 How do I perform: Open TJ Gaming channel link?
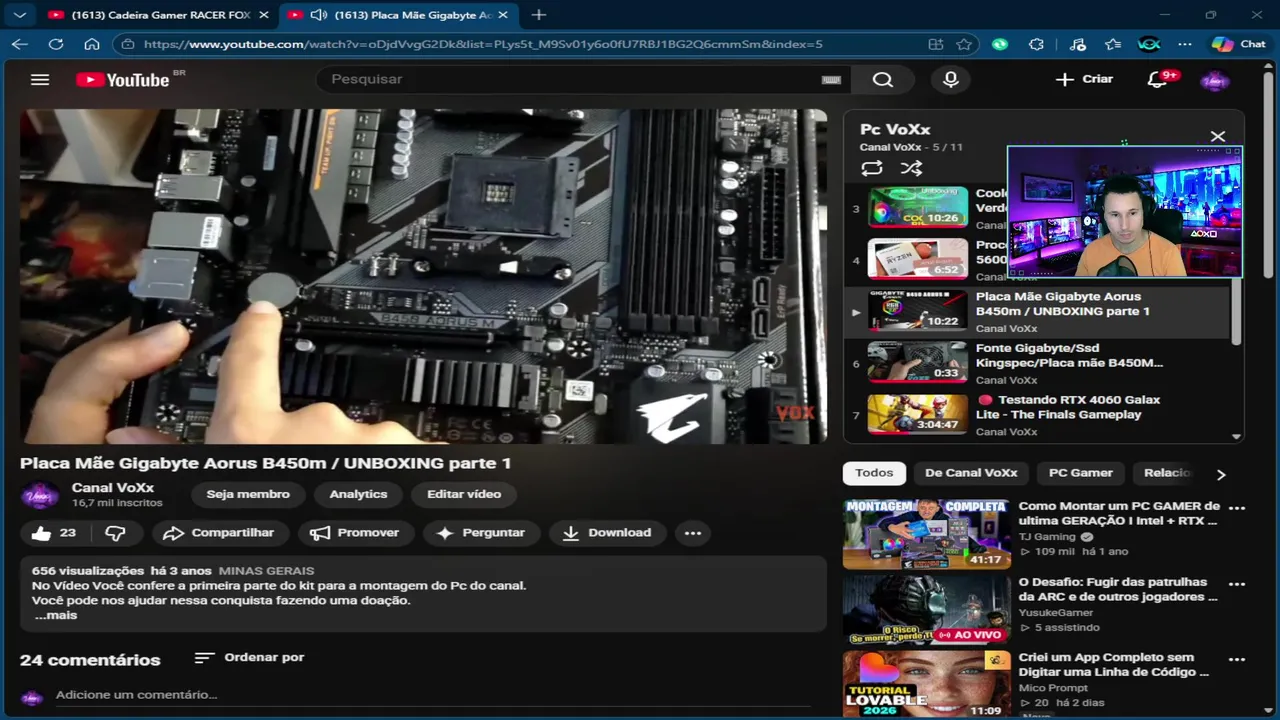[1047, 537]
